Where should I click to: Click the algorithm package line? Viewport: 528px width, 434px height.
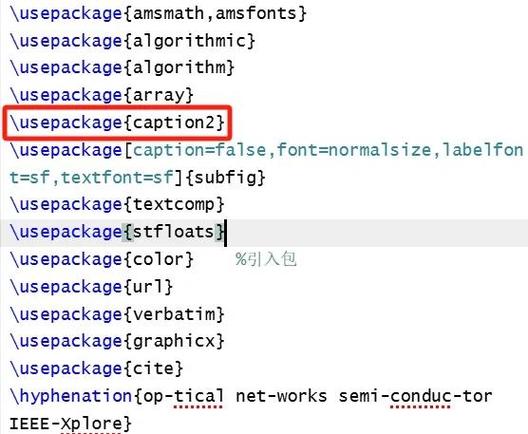tap(122, 68)
